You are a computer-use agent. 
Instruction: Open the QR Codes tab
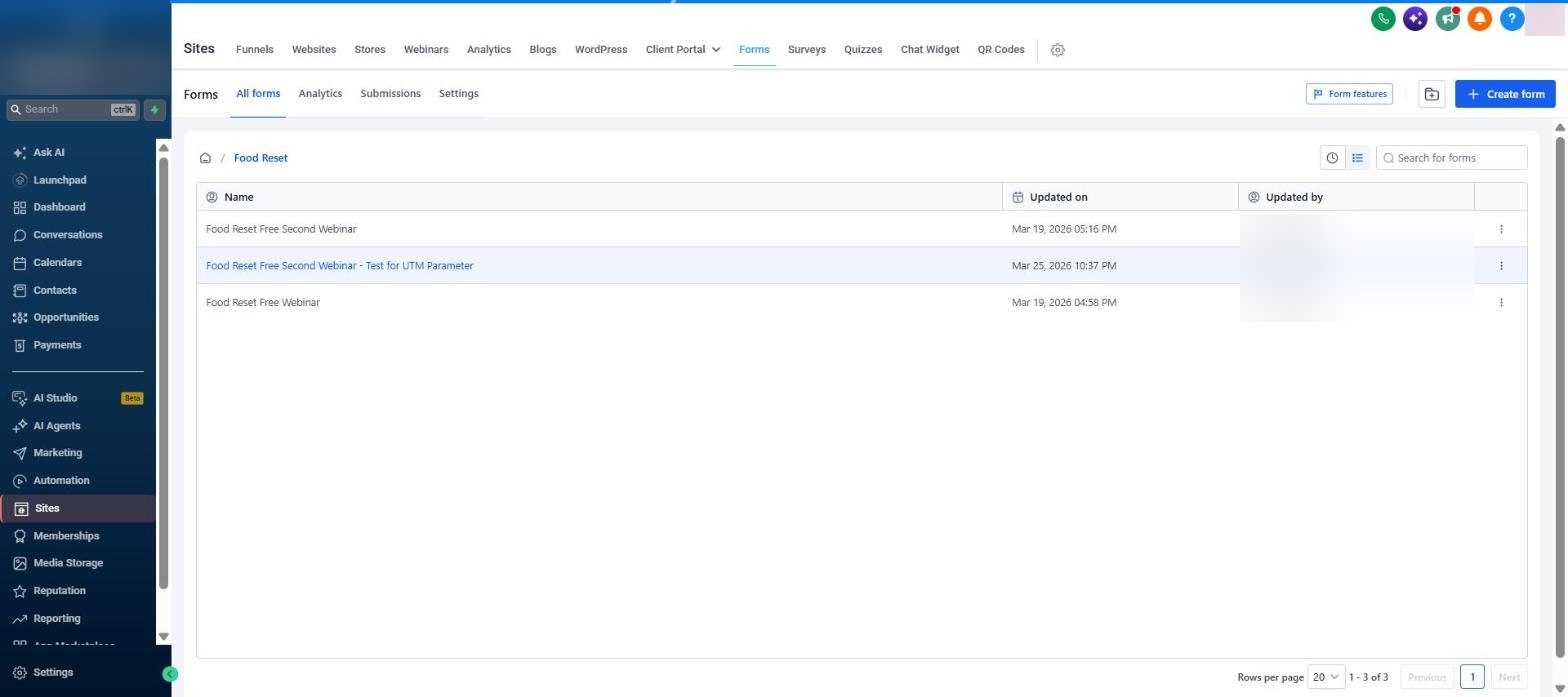pos(1001,50)
